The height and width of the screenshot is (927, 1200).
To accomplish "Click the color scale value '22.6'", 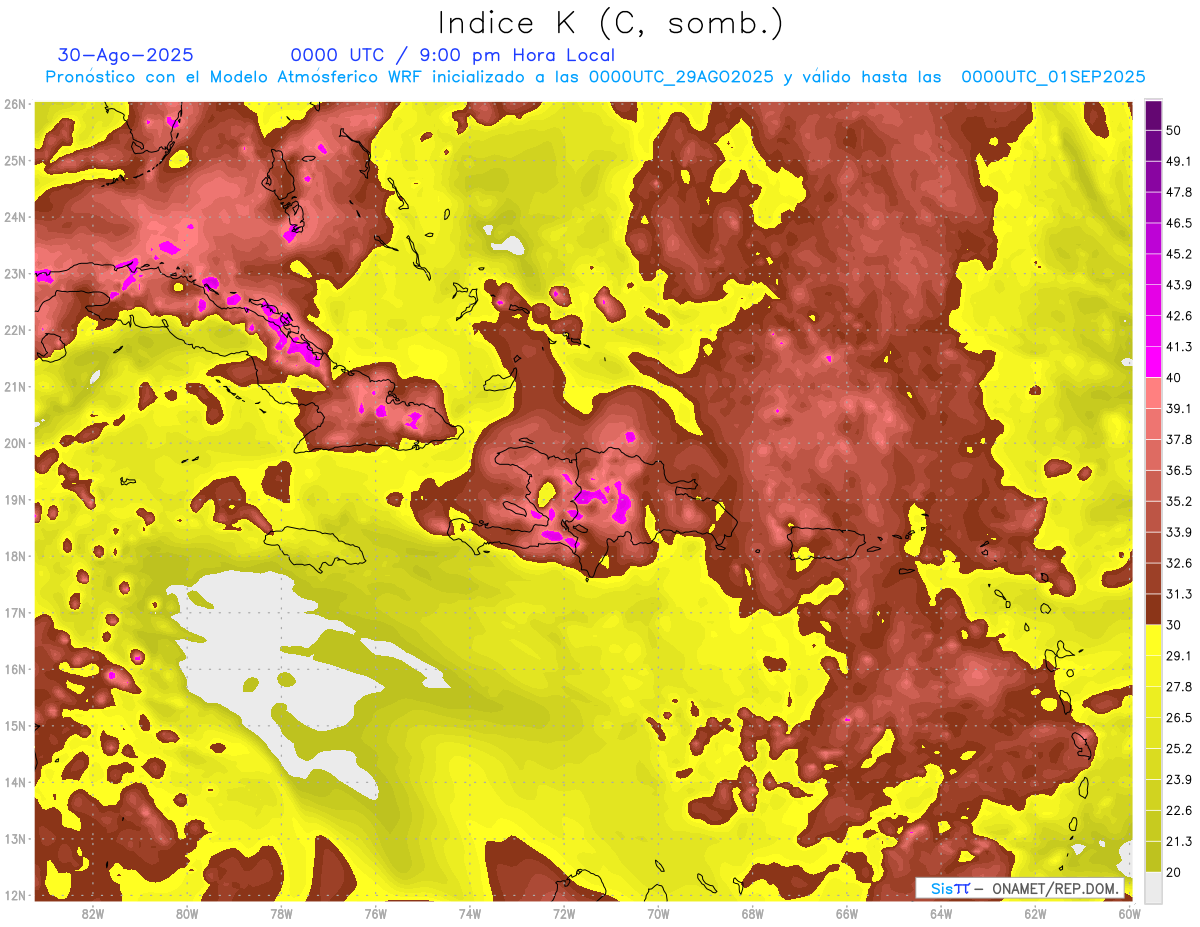I will click(x=1179, y=810).
